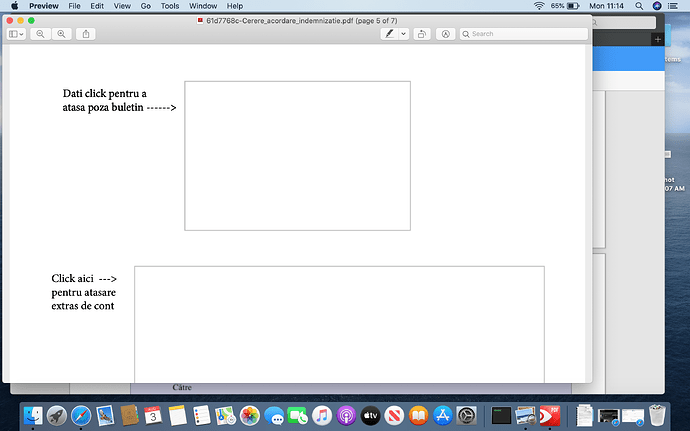Open the Share button in Preview toolbar
Viewport: 690px width, 431px height.
(86, 34)
